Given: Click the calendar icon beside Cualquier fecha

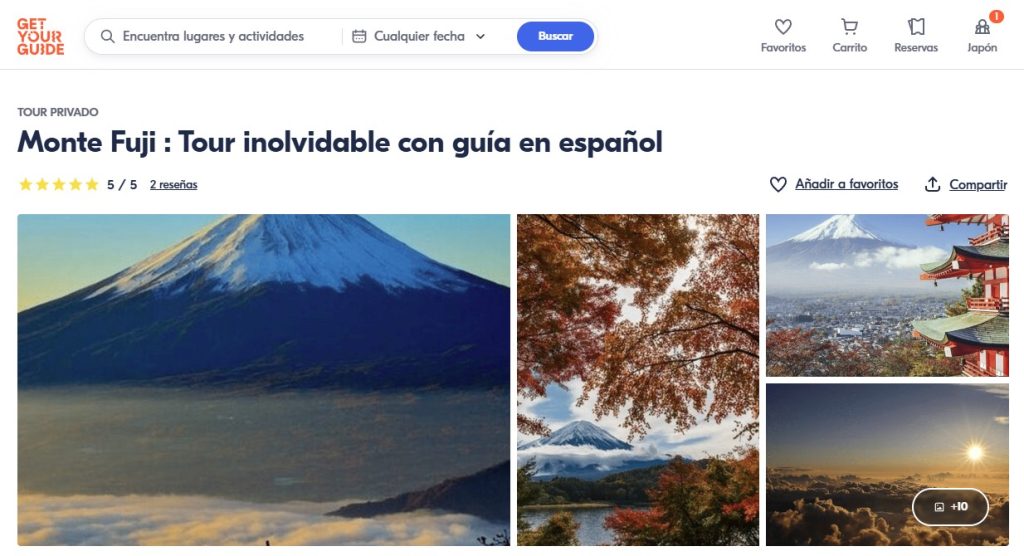Looking at the screenshot, I should coord(359,36).
